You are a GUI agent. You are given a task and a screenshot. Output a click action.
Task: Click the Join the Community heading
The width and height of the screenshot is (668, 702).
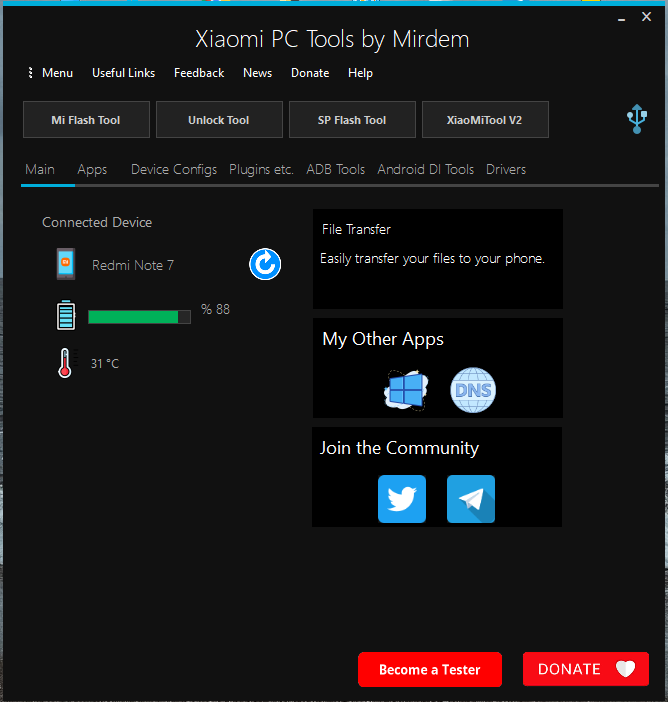pyautogui.click(x=399, y=448)
